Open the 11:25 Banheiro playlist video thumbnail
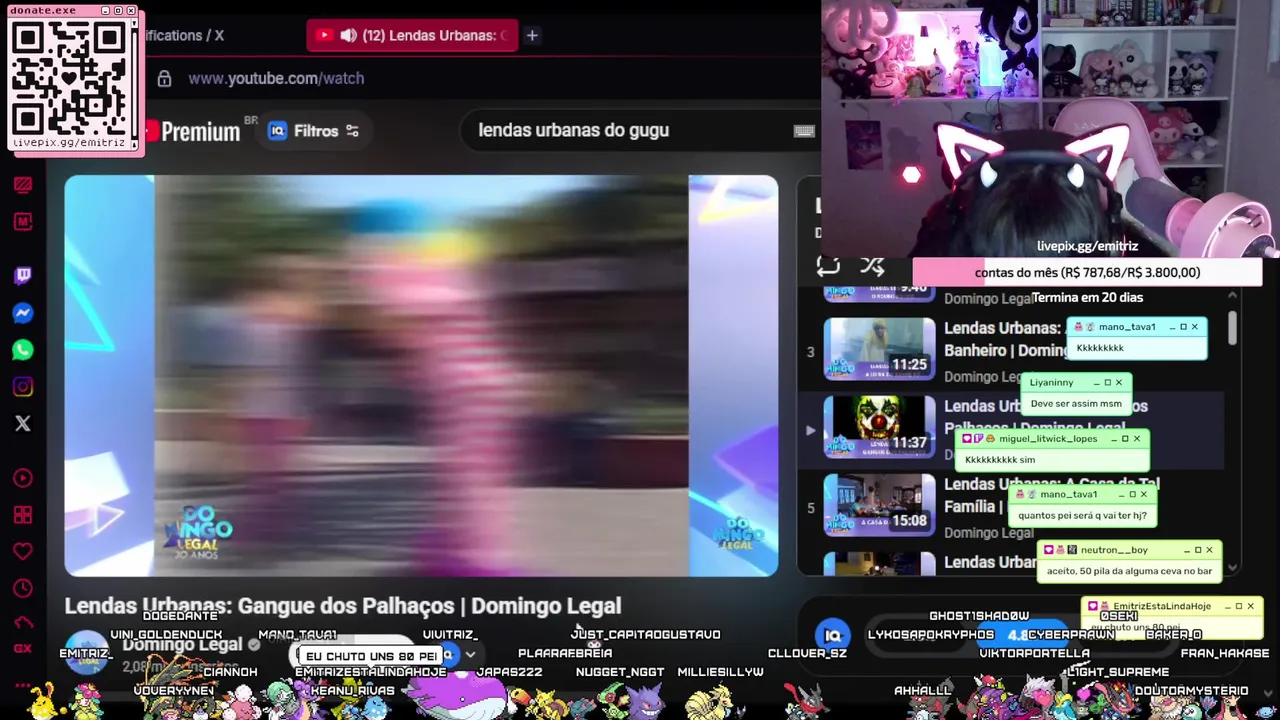This screenshot has width=1280, height=720. click(x=879, y=349)
